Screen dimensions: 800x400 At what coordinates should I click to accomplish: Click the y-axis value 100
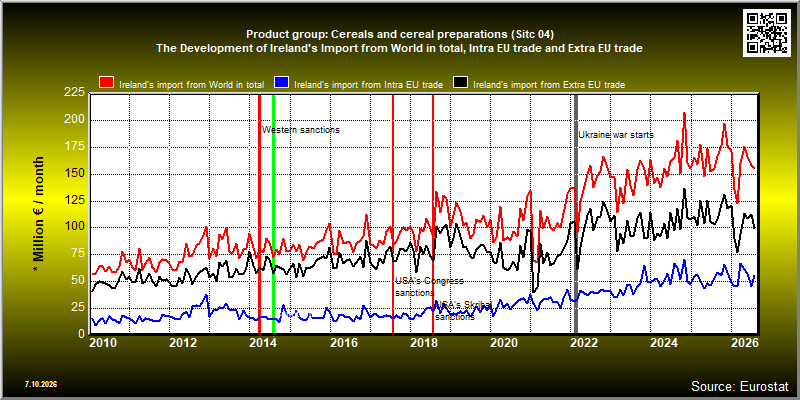pos(74,227)
